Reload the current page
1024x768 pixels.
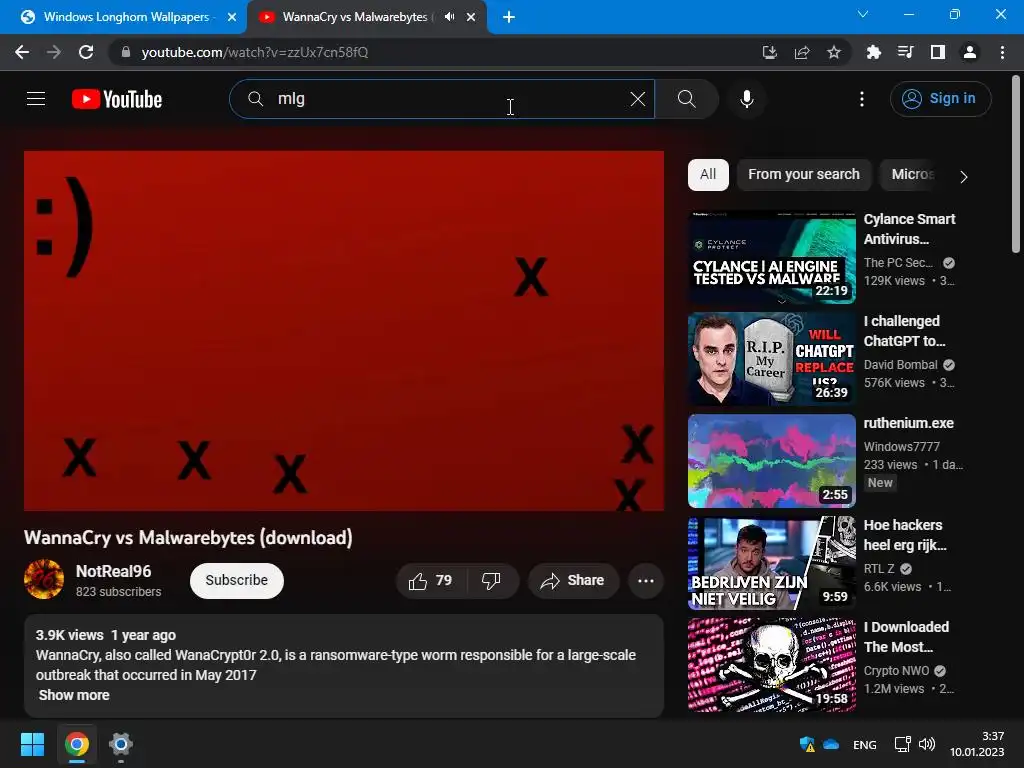click(x=86, y=52)
